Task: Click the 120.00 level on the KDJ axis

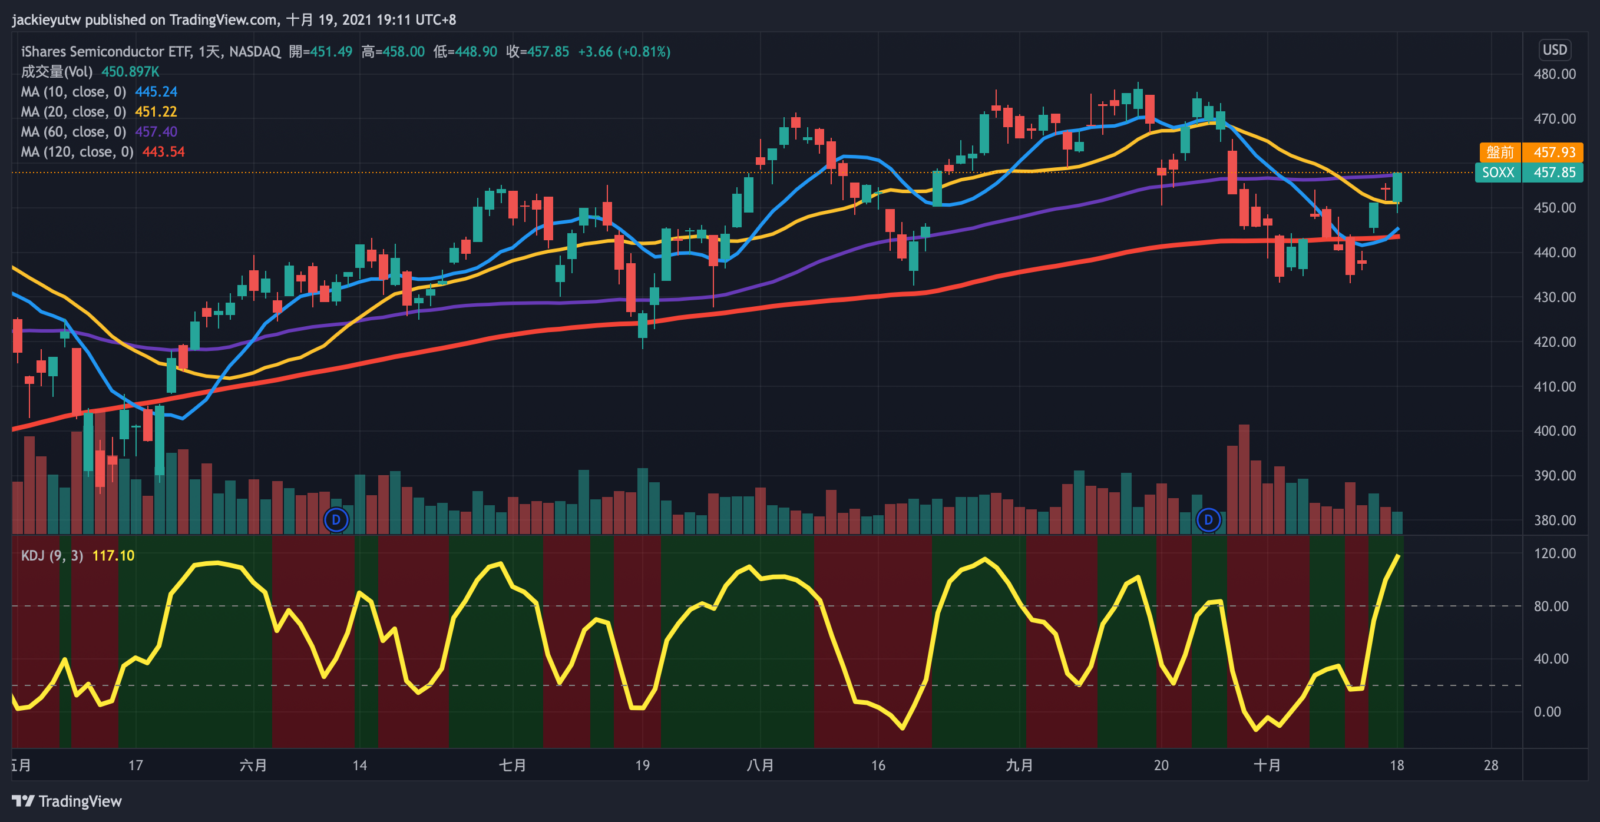Action: point(1554,553)
